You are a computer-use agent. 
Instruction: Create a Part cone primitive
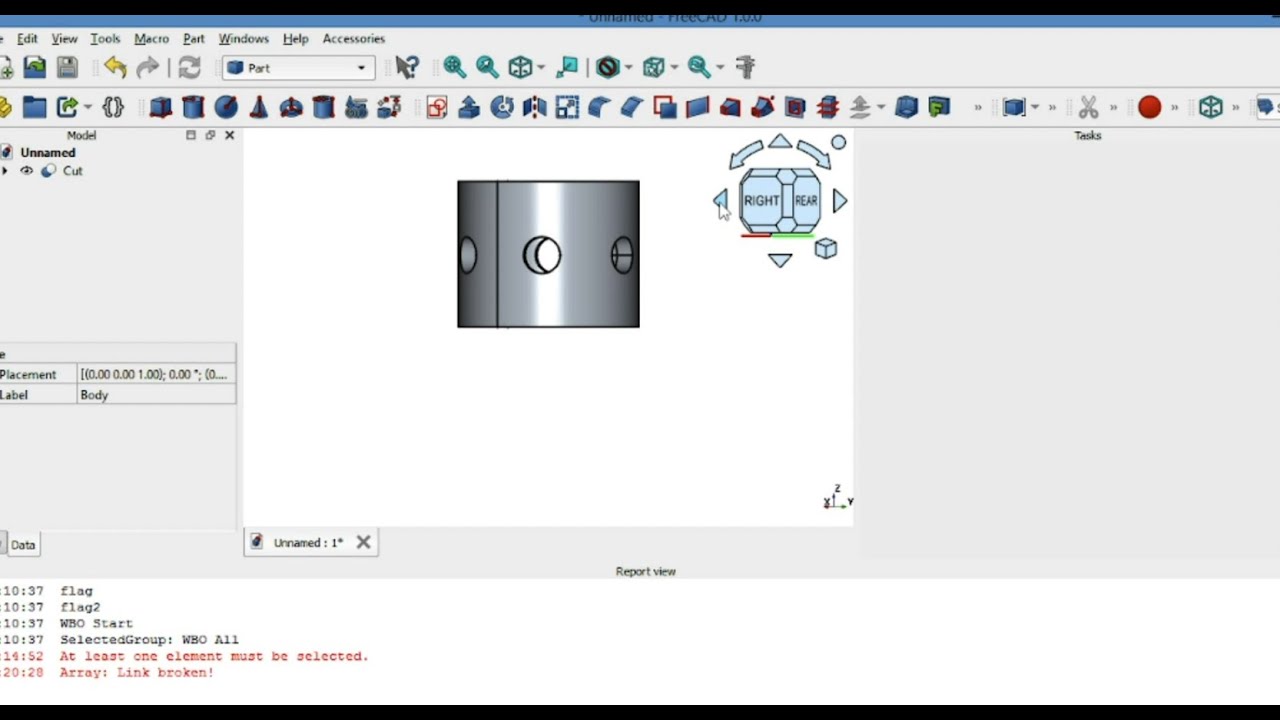click(x=258, y=107)
